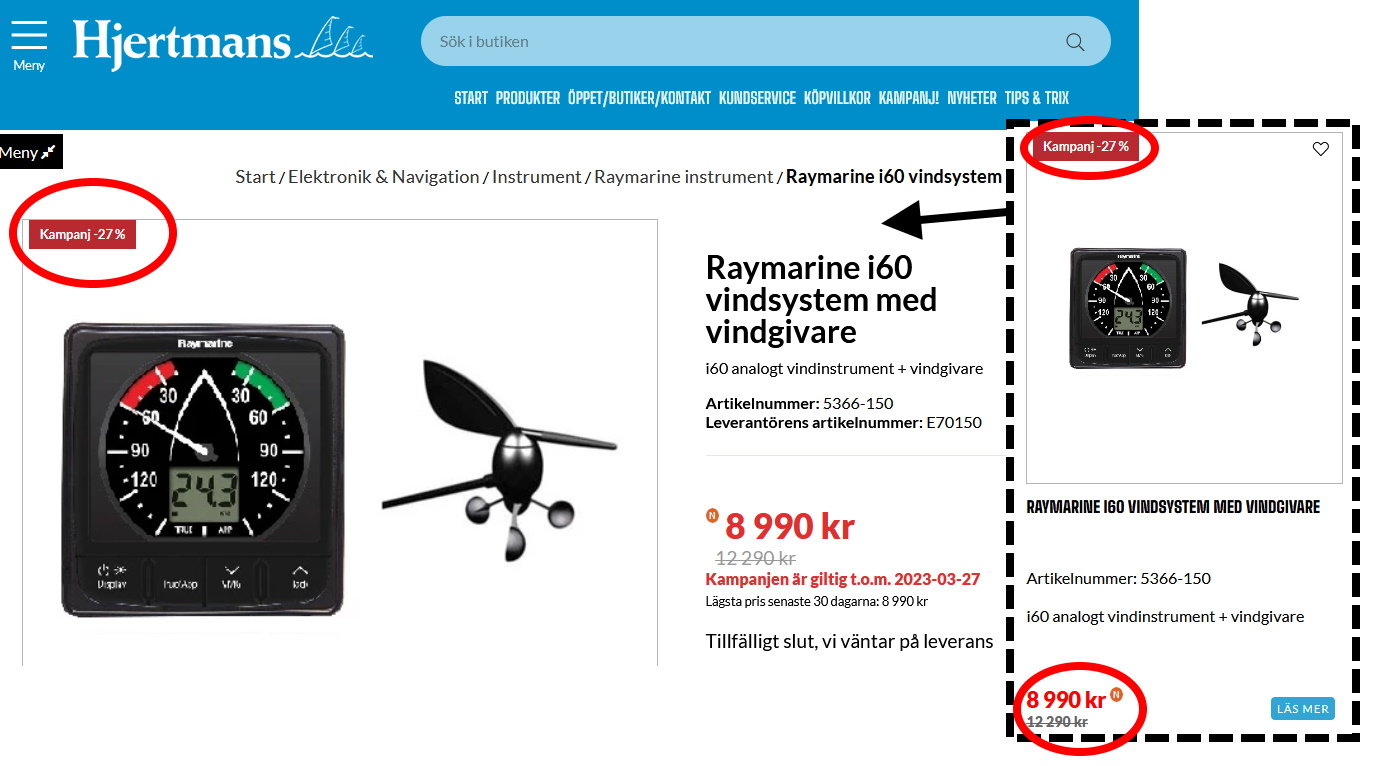
Task: Click the orange N badge beside main price
Action: point(712,516)
